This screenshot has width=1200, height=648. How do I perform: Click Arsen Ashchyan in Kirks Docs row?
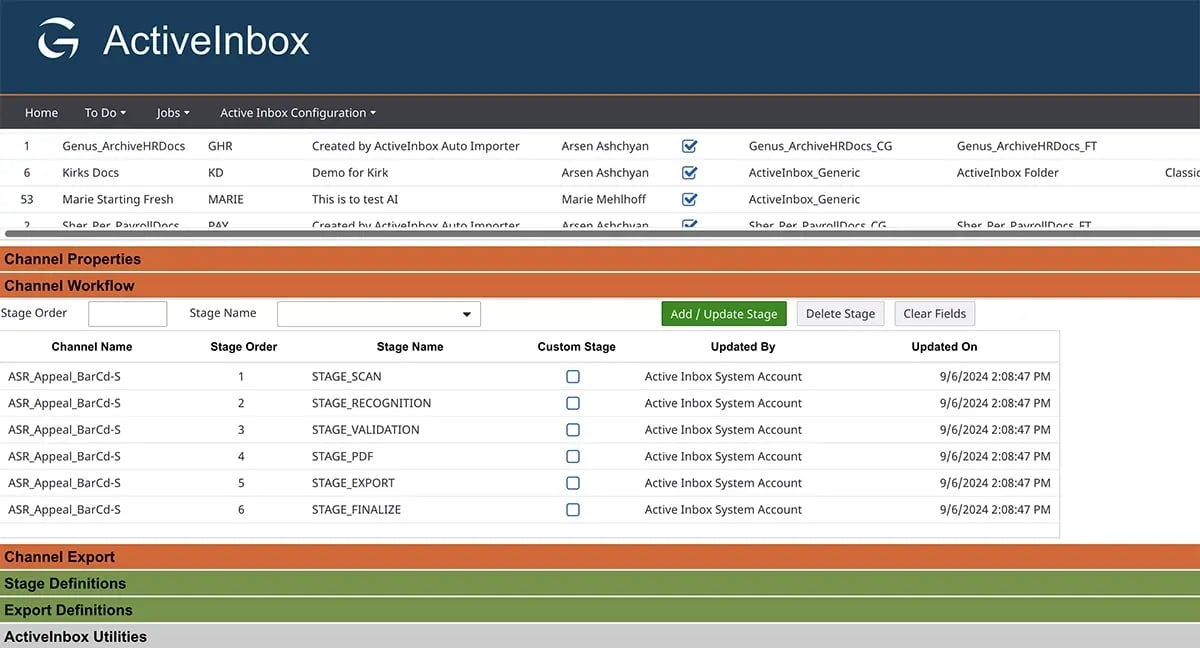(x=605, y=173)
